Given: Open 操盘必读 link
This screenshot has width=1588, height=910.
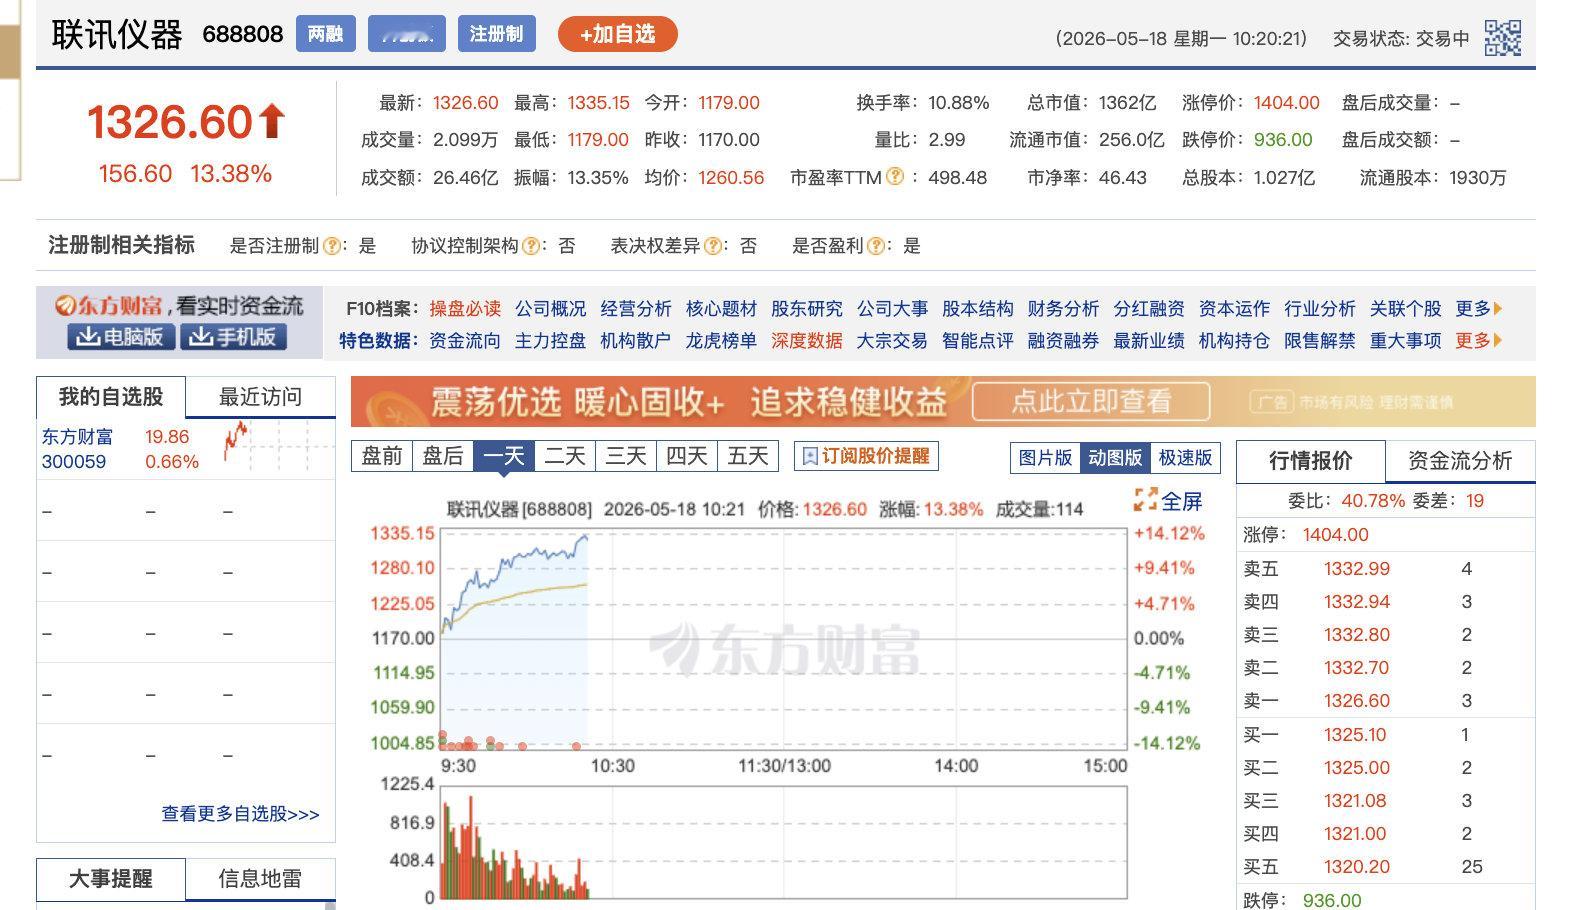Looking at the screenshot, I should pyautogui.click(x=465, y=309).
